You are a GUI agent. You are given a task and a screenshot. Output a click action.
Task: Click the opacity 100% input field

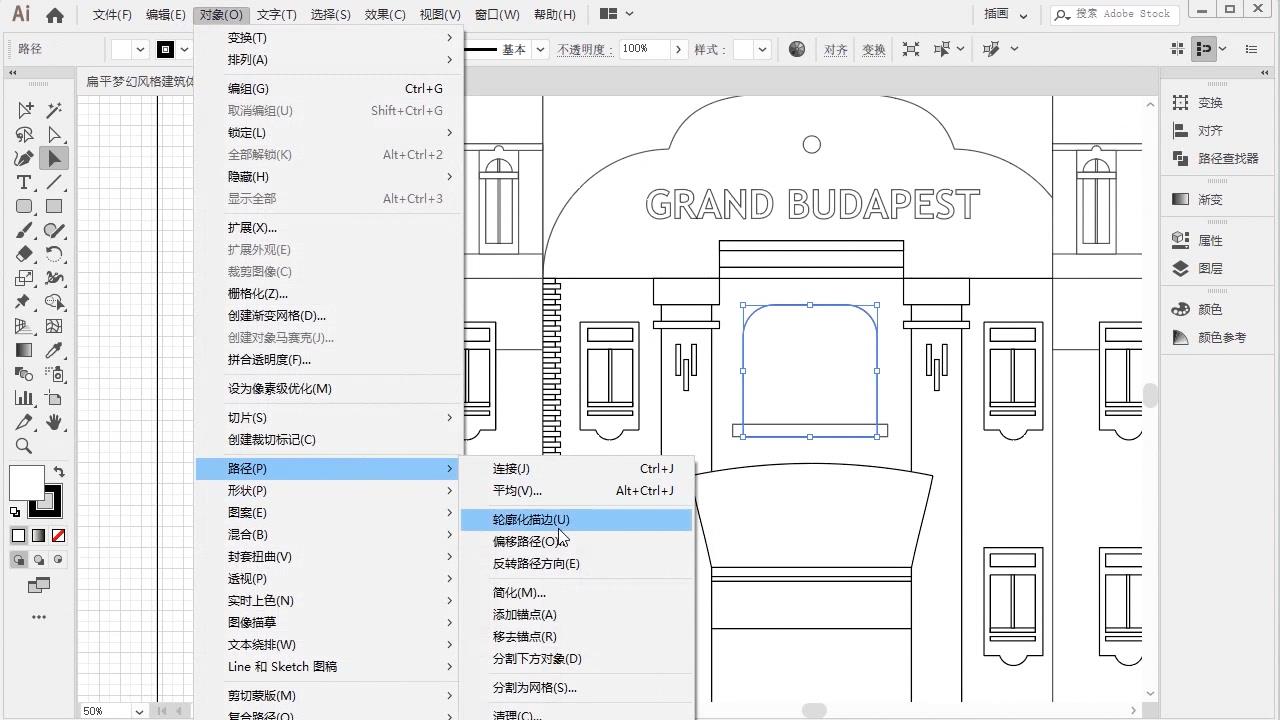644,49
